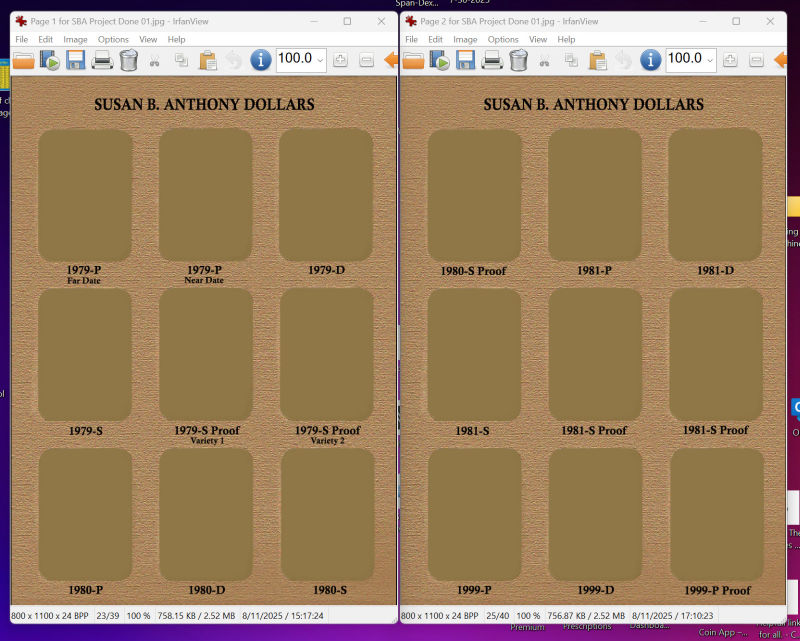Screen dimensions: 800x641
Task: Start slideshow icon in Page 1 window
Action: click(49, 60)
